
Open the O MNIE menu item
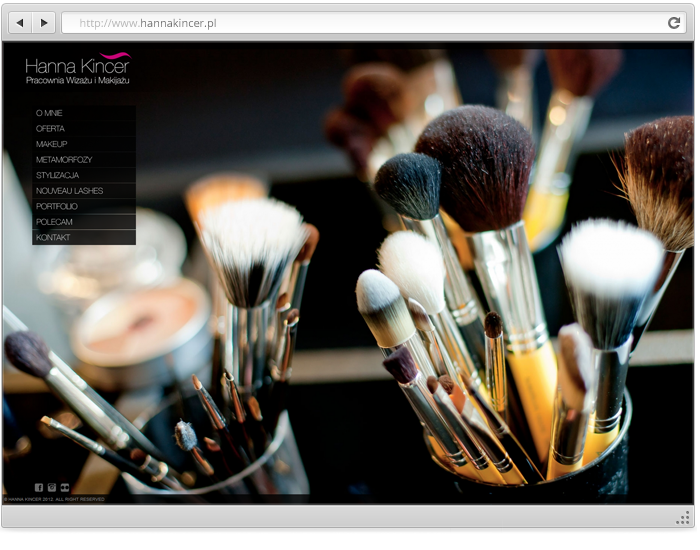click(84, 113)
